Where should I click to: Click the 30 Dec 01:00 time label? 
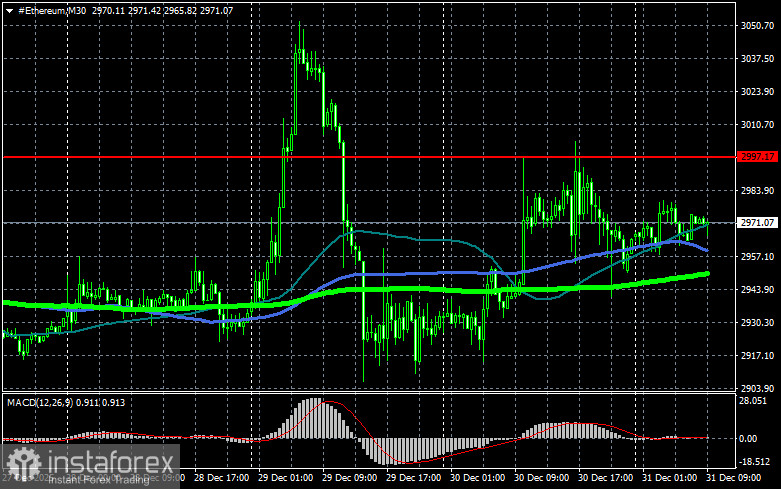tap(477, 478)
